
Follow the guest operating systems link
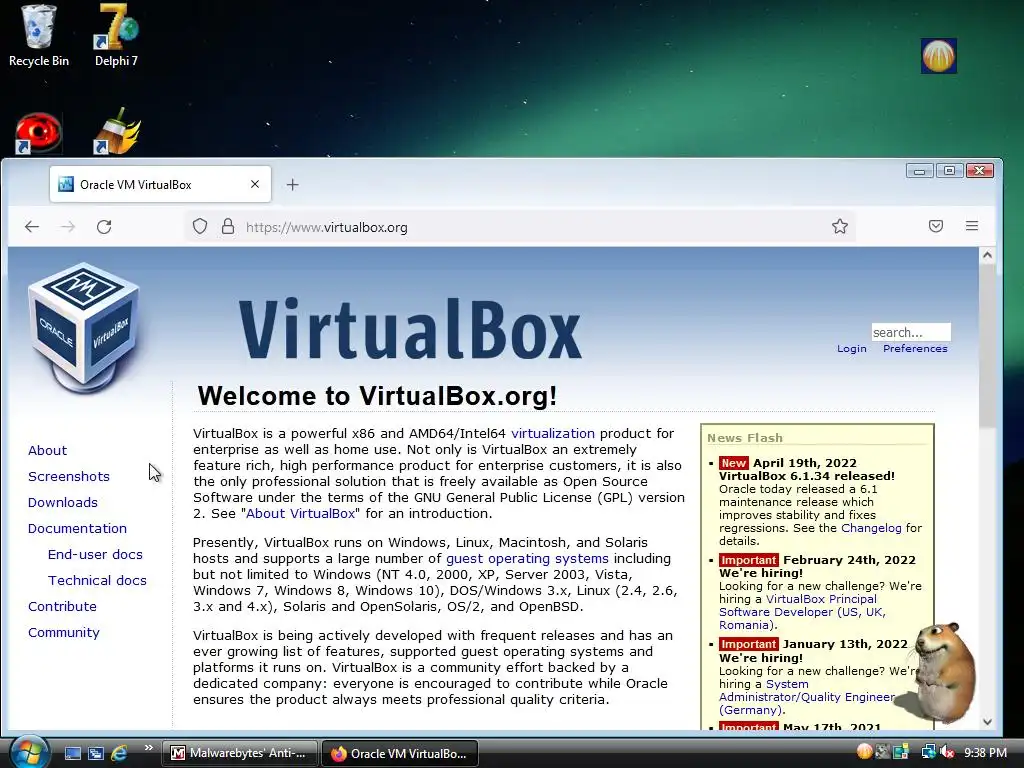[527, 559]
